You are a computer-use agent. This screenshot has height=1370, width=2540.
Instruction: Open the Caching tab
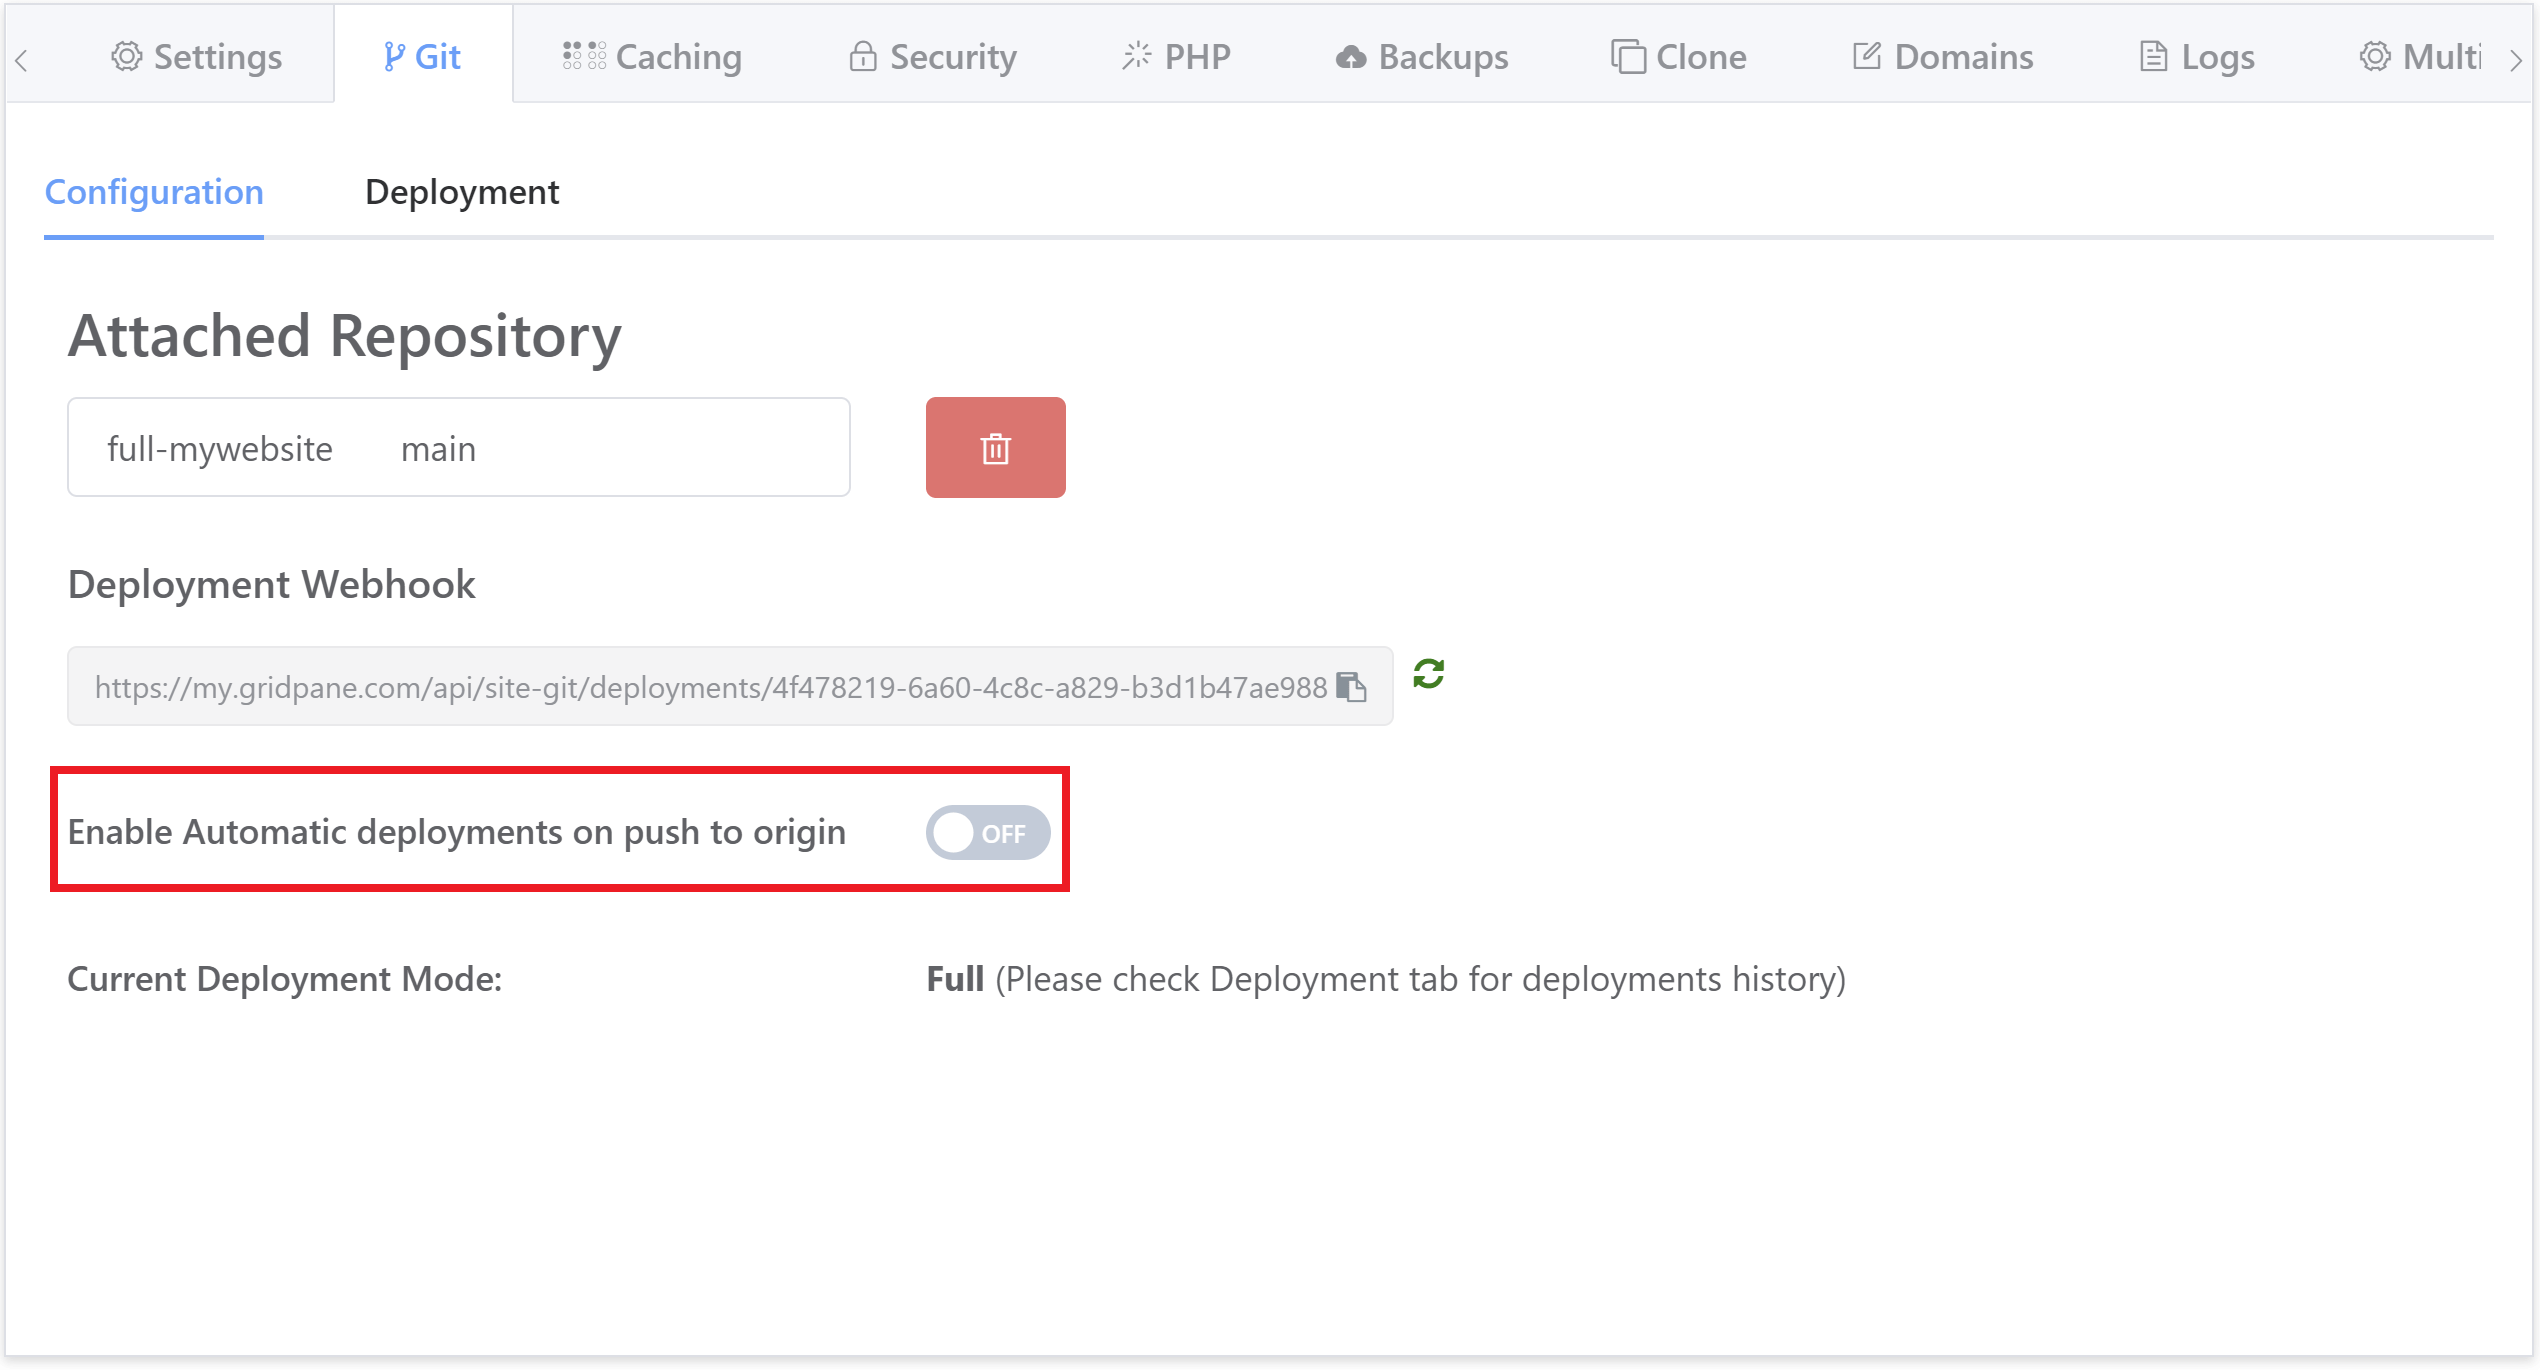pyautogui.click(x=652, y=57)
